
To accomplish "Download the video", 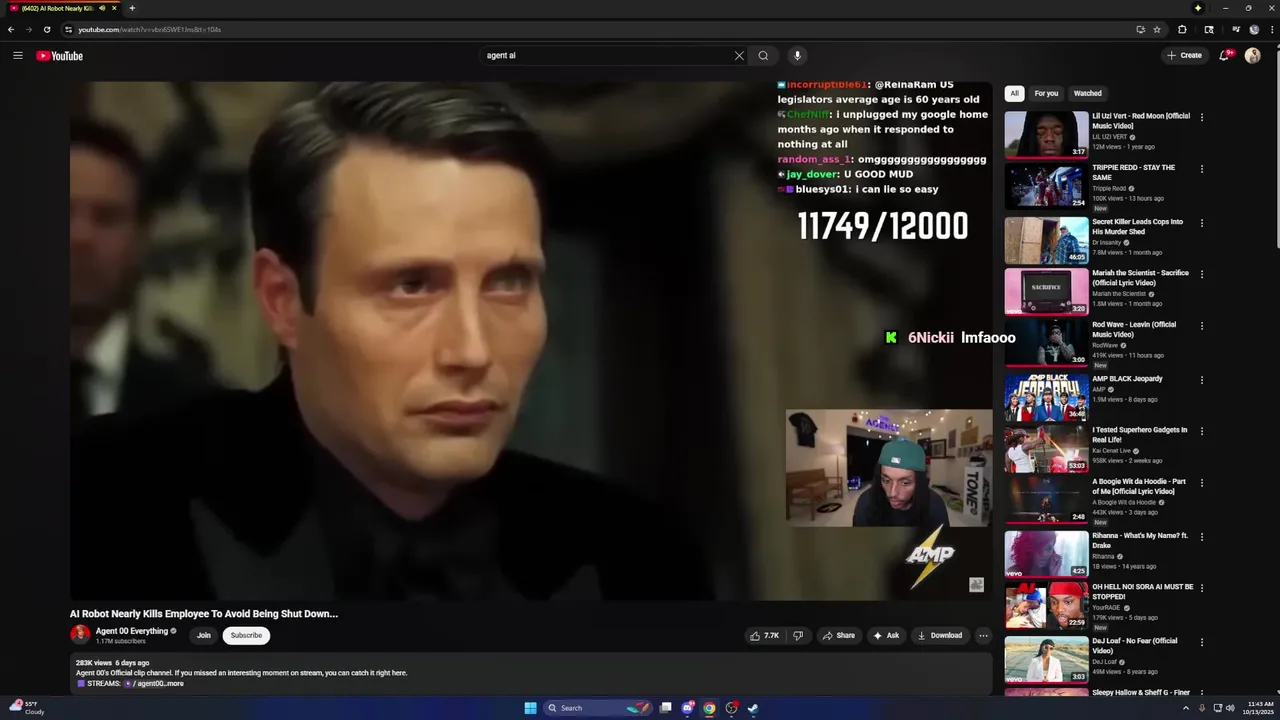I will [940, 635].
